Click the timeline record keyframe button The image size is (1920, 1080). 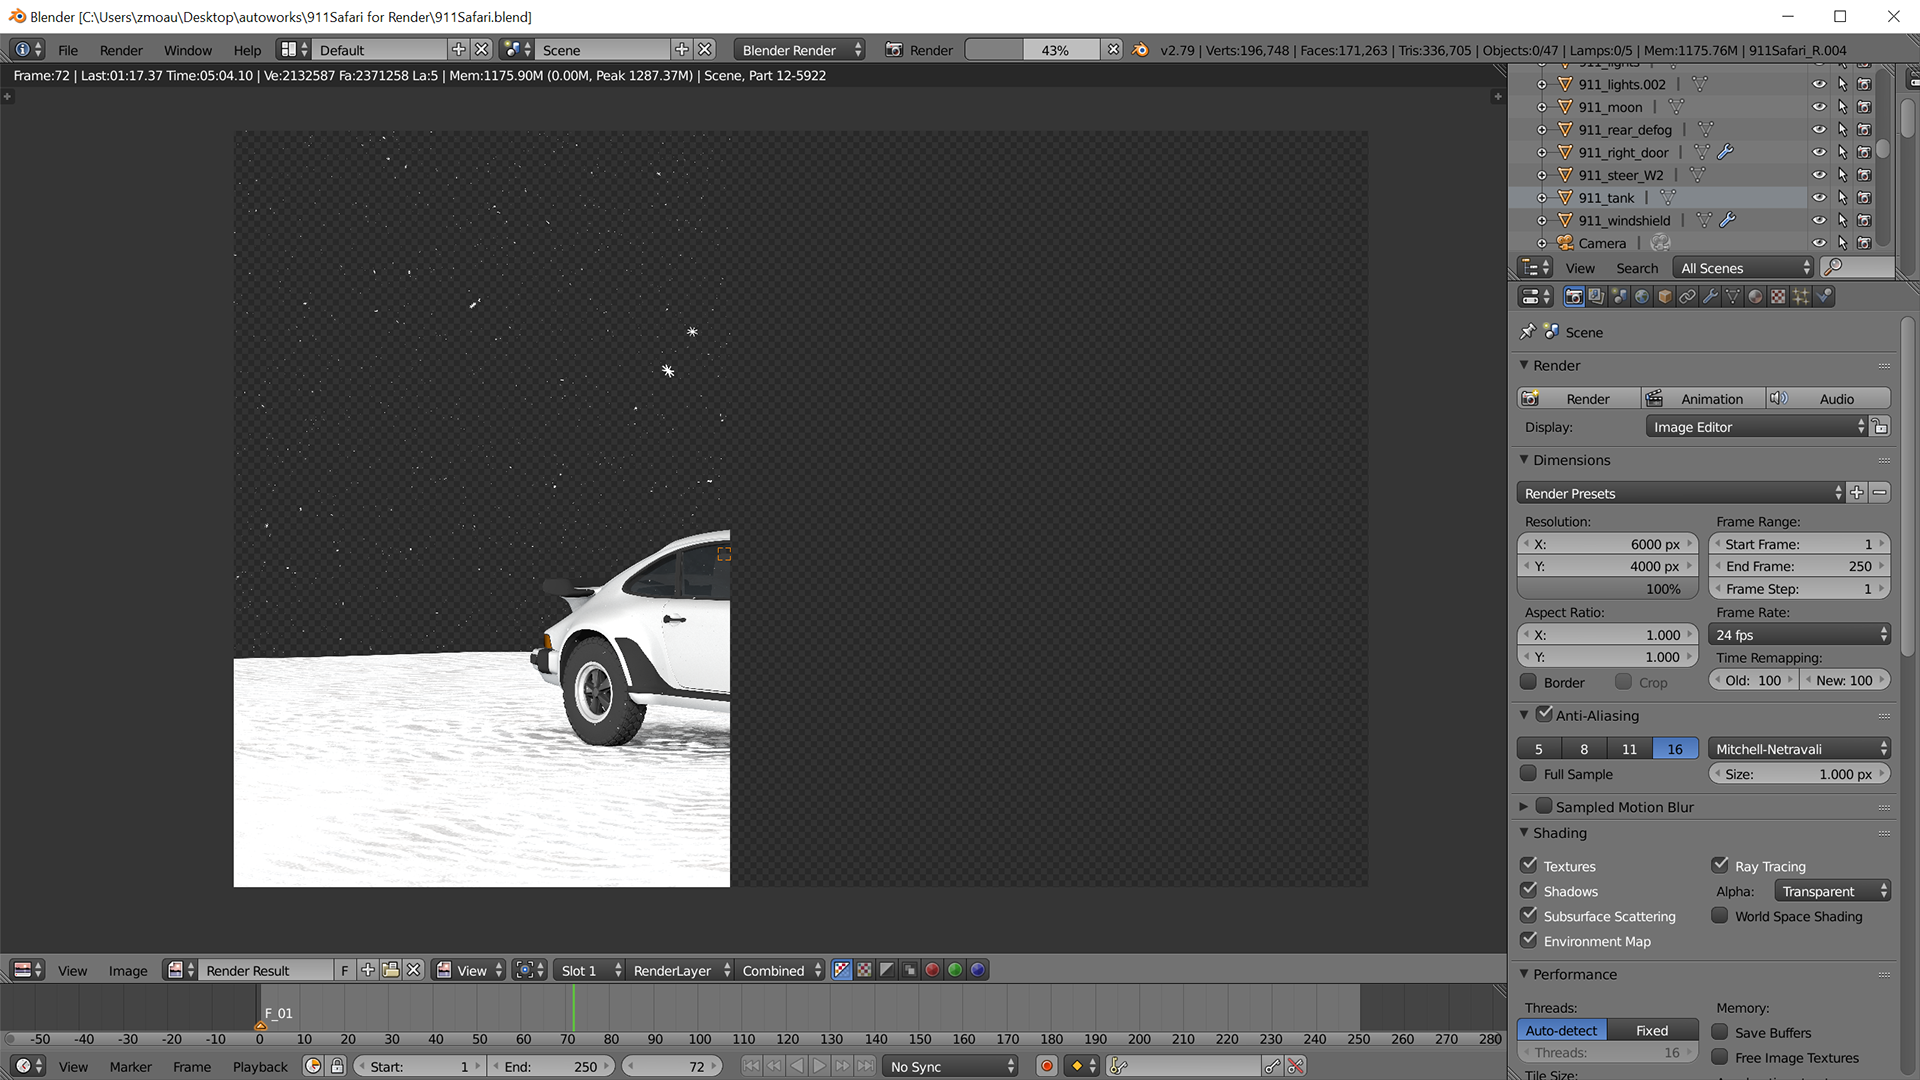coord(1047,1067)
